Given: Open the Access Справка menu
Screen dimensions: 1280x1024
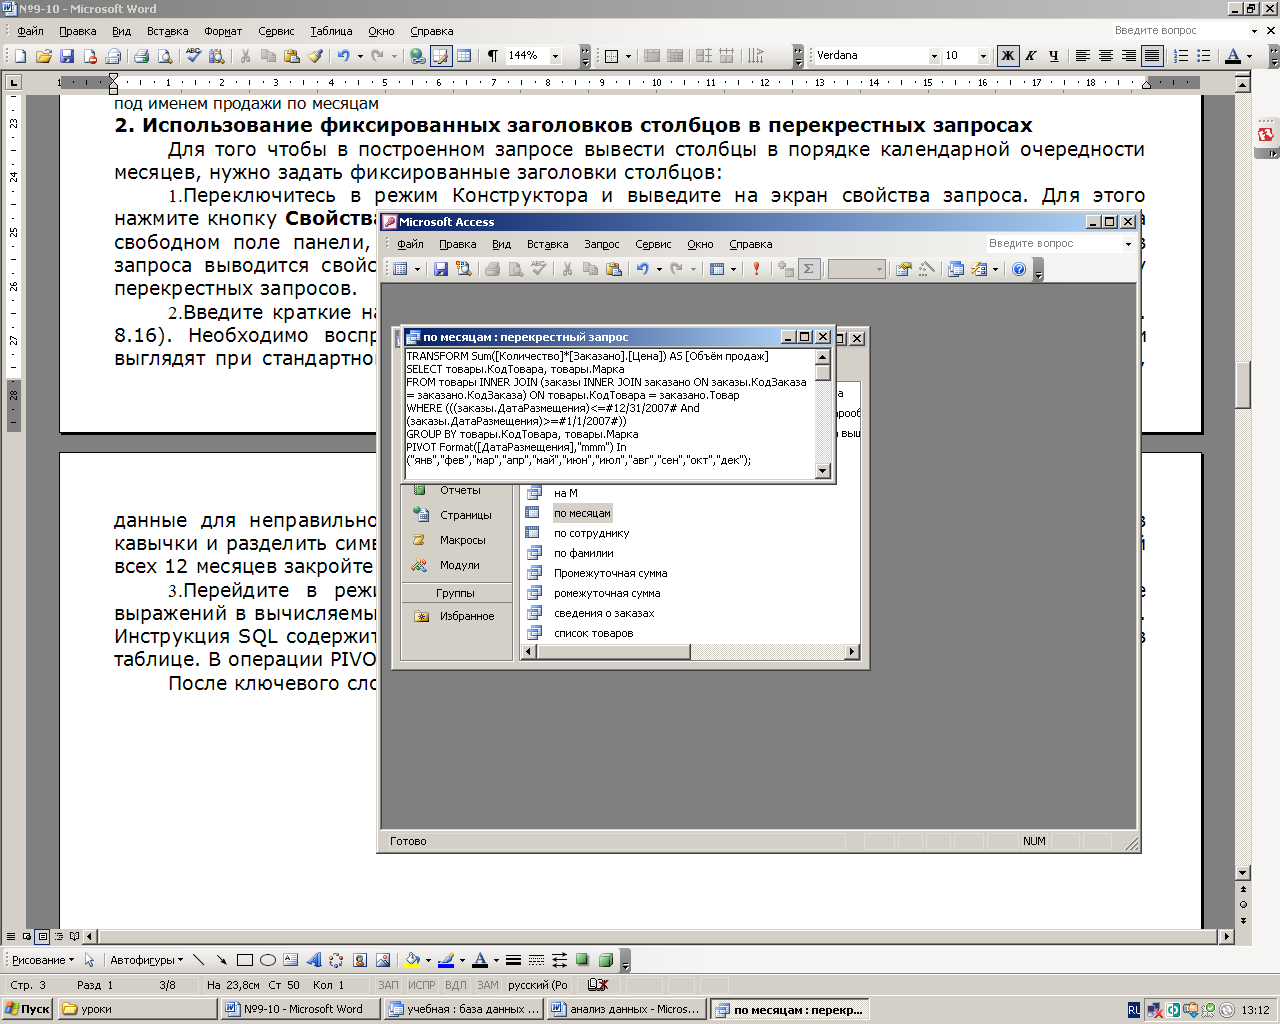Looking at the screenshot, I should (x=750, y=244).
